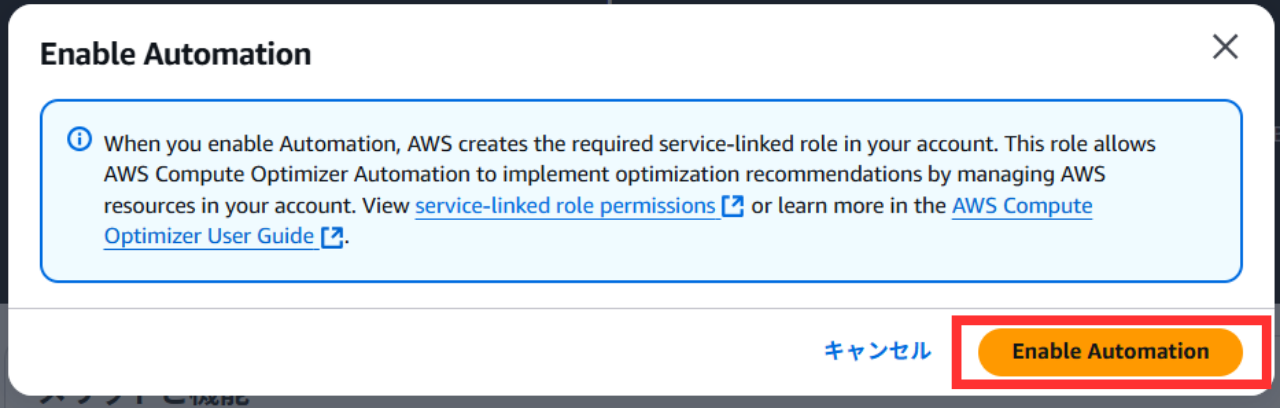Click empty footer area left of キャンセル
Screen dimensions: 1280x408
pyautogui.click(x=400, y=351)
